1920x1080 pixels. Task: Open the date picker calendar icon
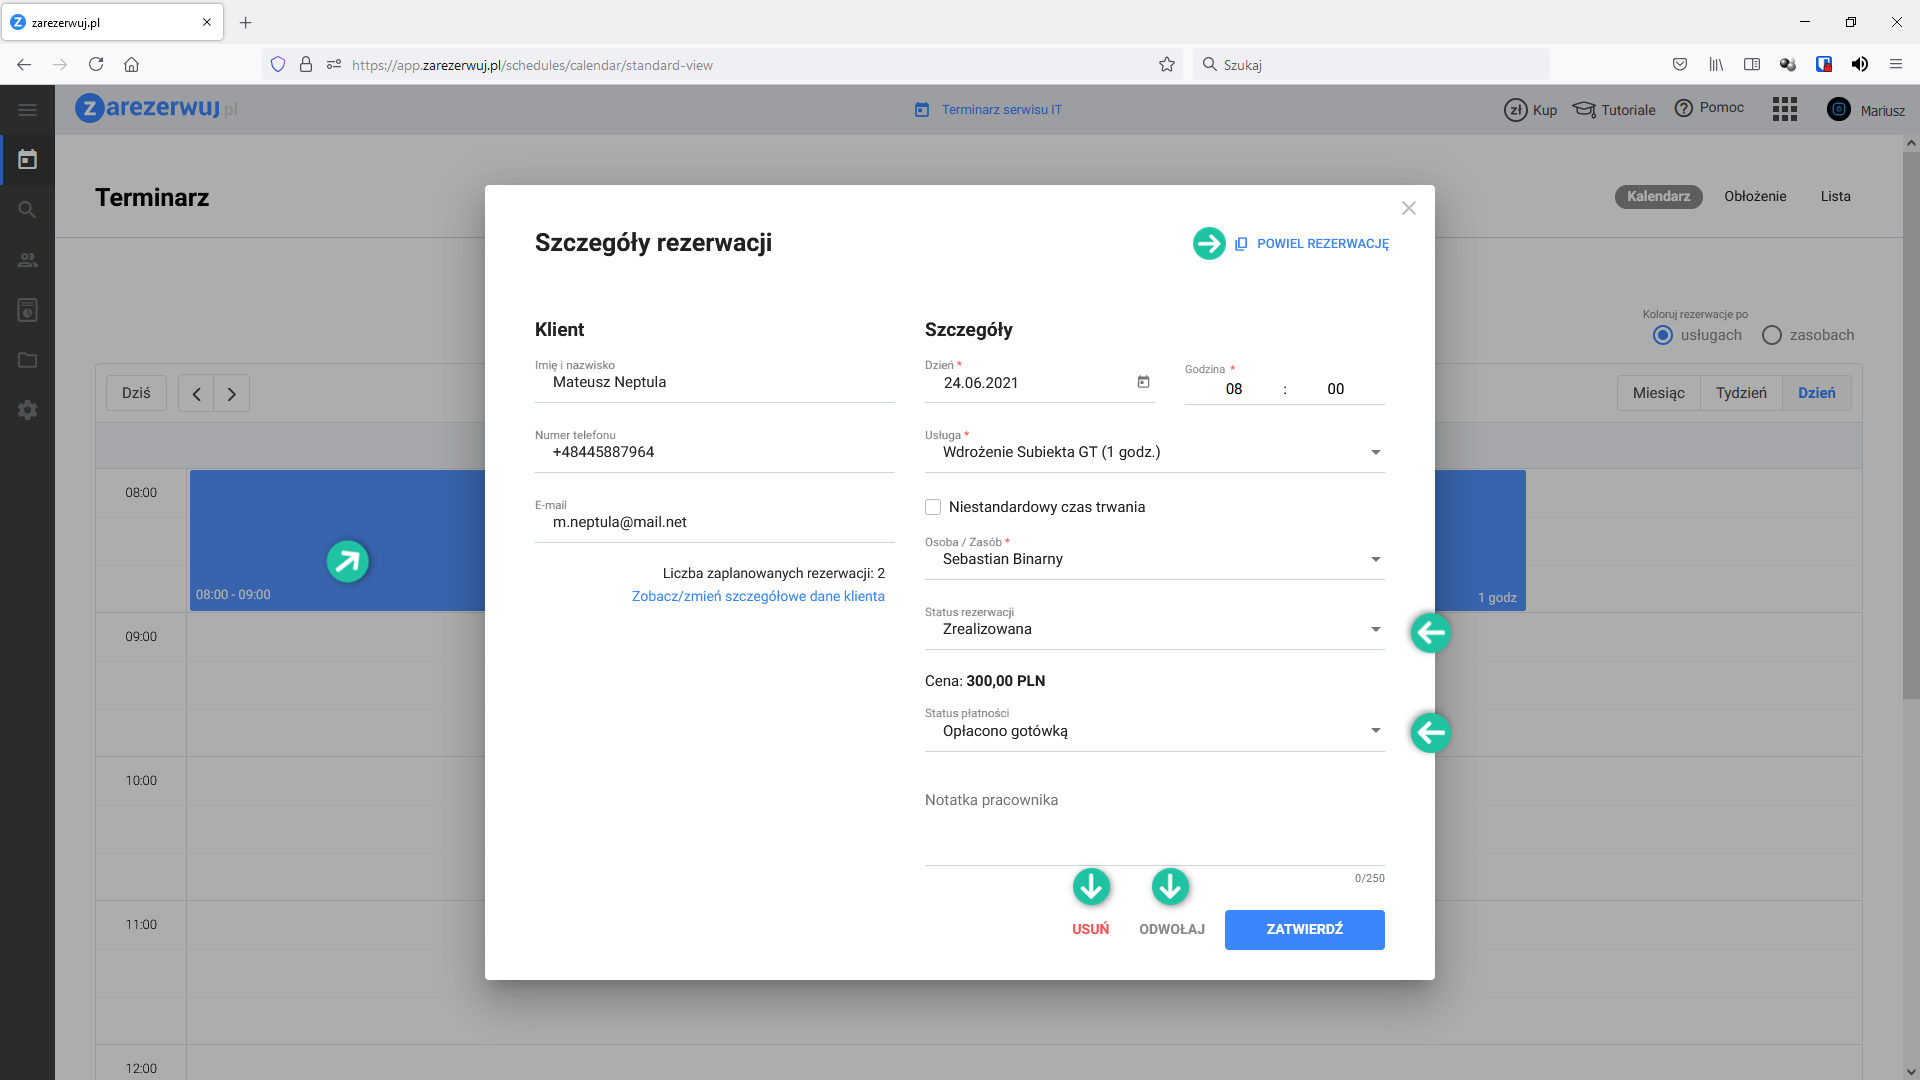1143,382
